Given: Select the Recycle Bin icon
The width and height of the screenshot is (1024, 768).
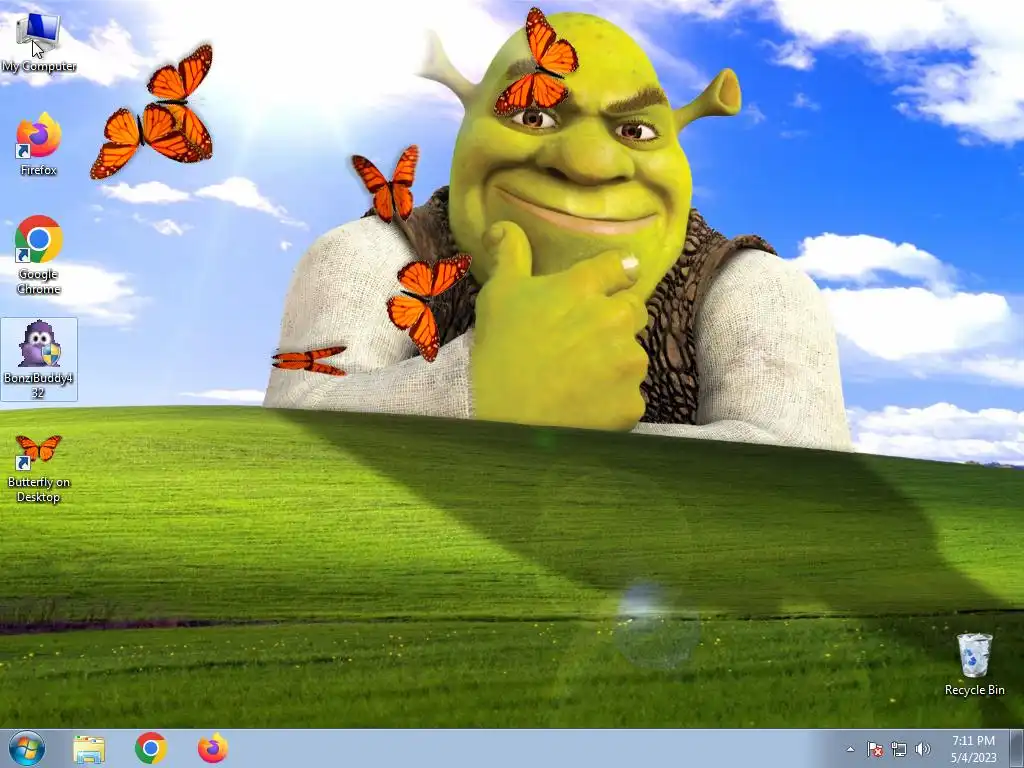Looking at the screenshot, I should 974,664.
